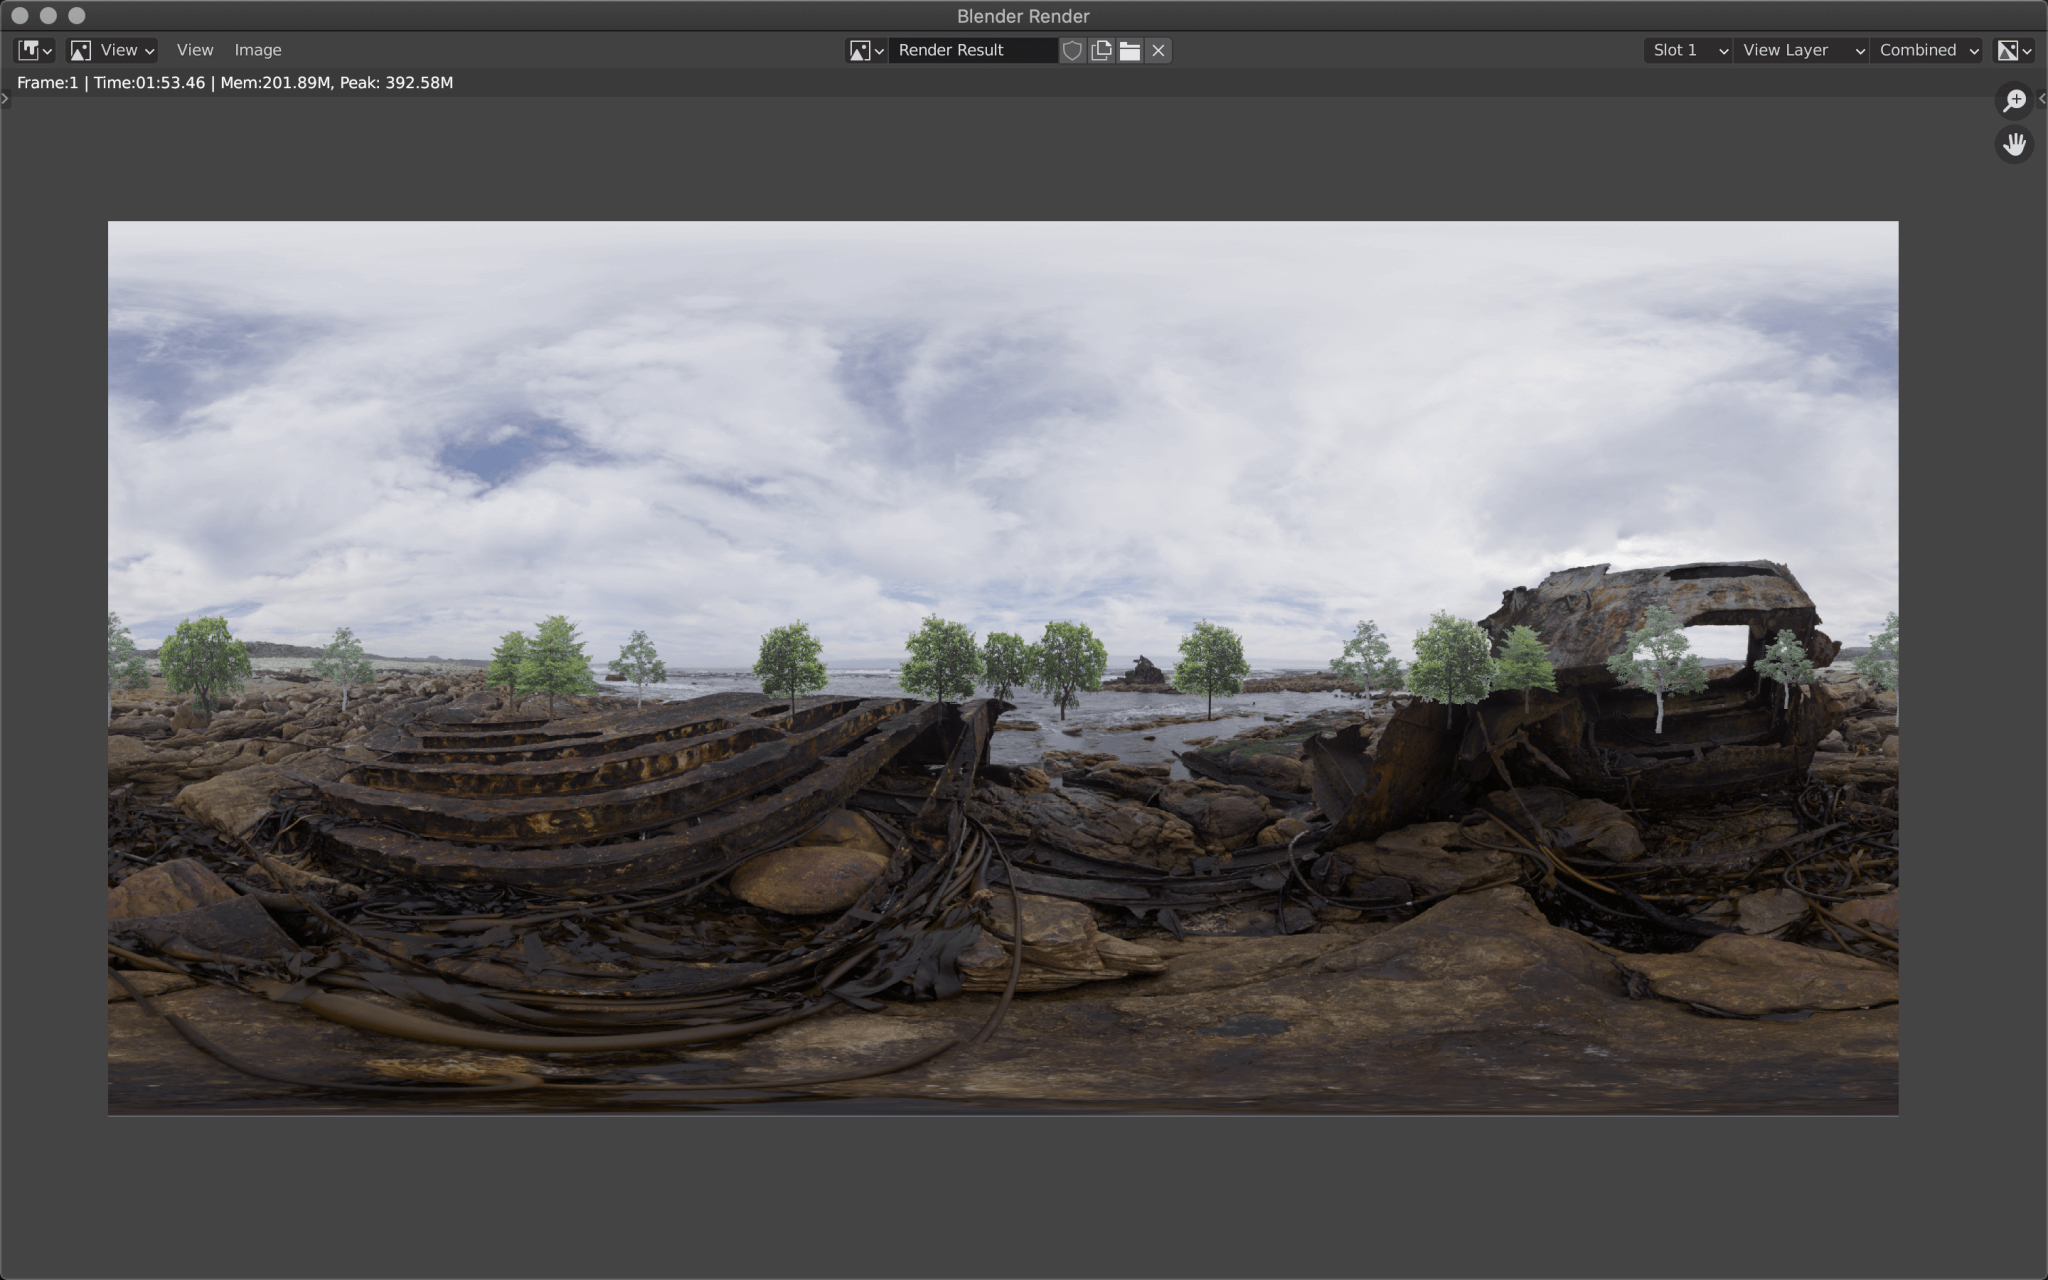Open the Image menu
Viewport: 2048px width, 1280px height.
258,50
